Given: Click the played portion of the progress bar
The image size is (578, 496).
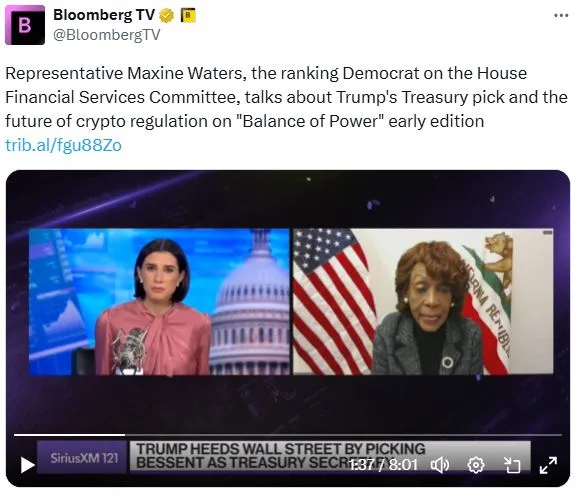Looking at the screenshot, I should (x=69, y=435).
